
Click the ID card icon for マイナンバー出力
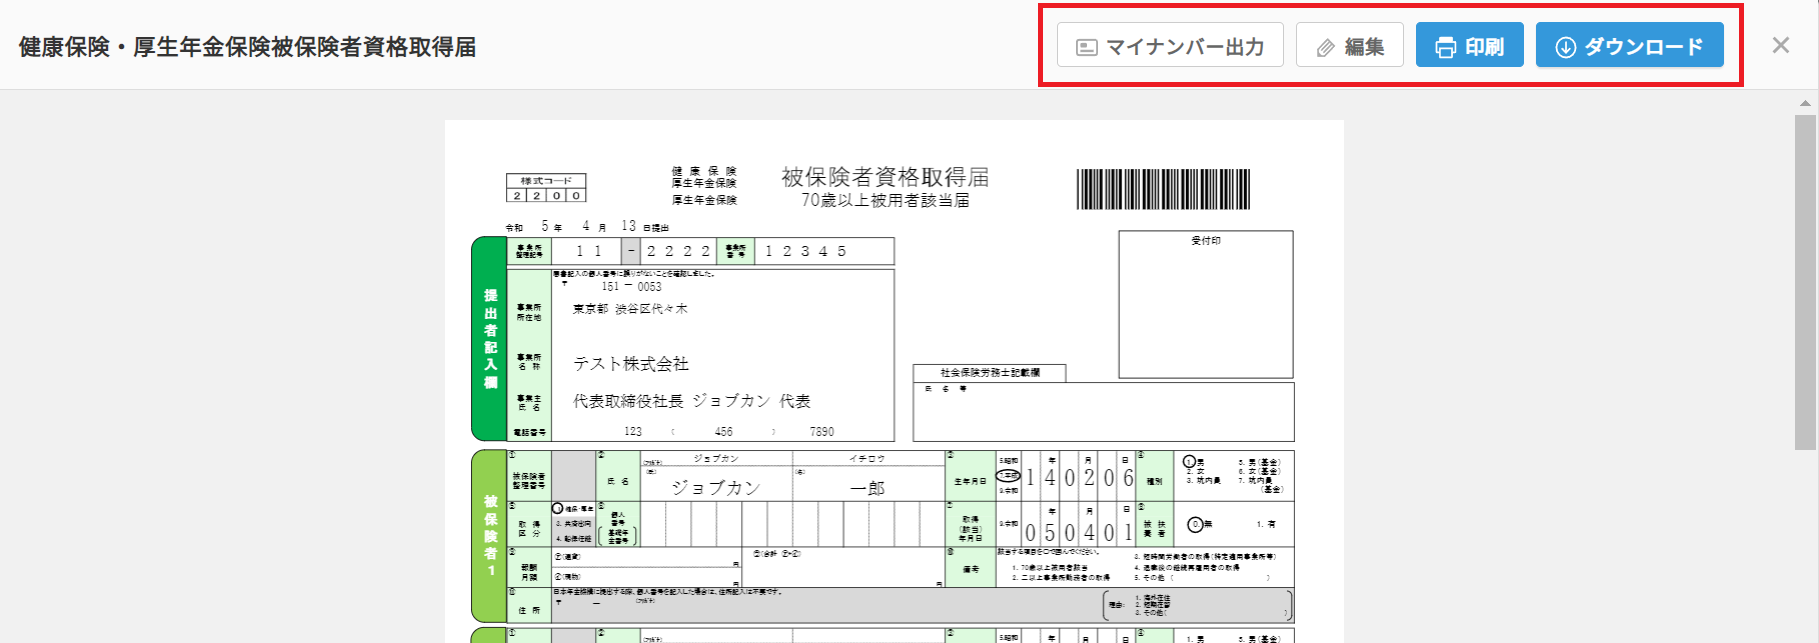point(1086,47)
